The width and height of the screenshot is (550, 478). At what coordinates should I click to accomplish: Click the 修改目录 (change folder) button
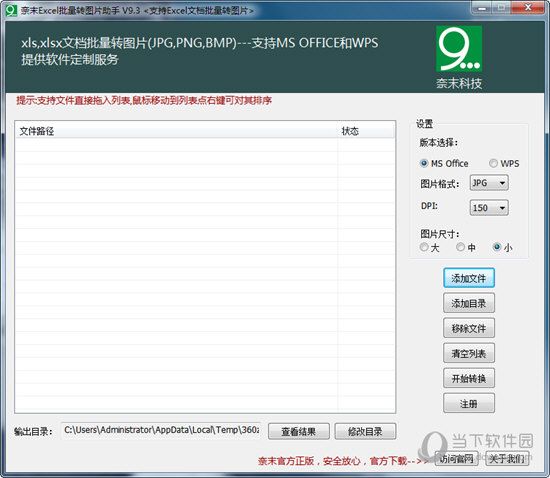coord(365,431)
